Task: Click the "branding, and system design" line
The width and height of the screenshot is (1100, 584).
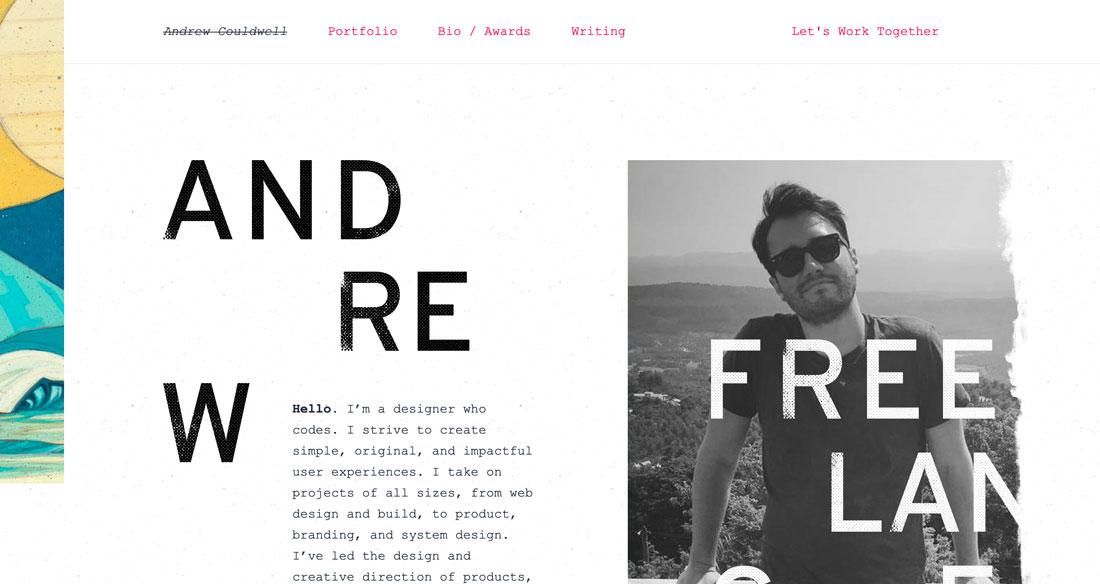Action: coord(399,535)
